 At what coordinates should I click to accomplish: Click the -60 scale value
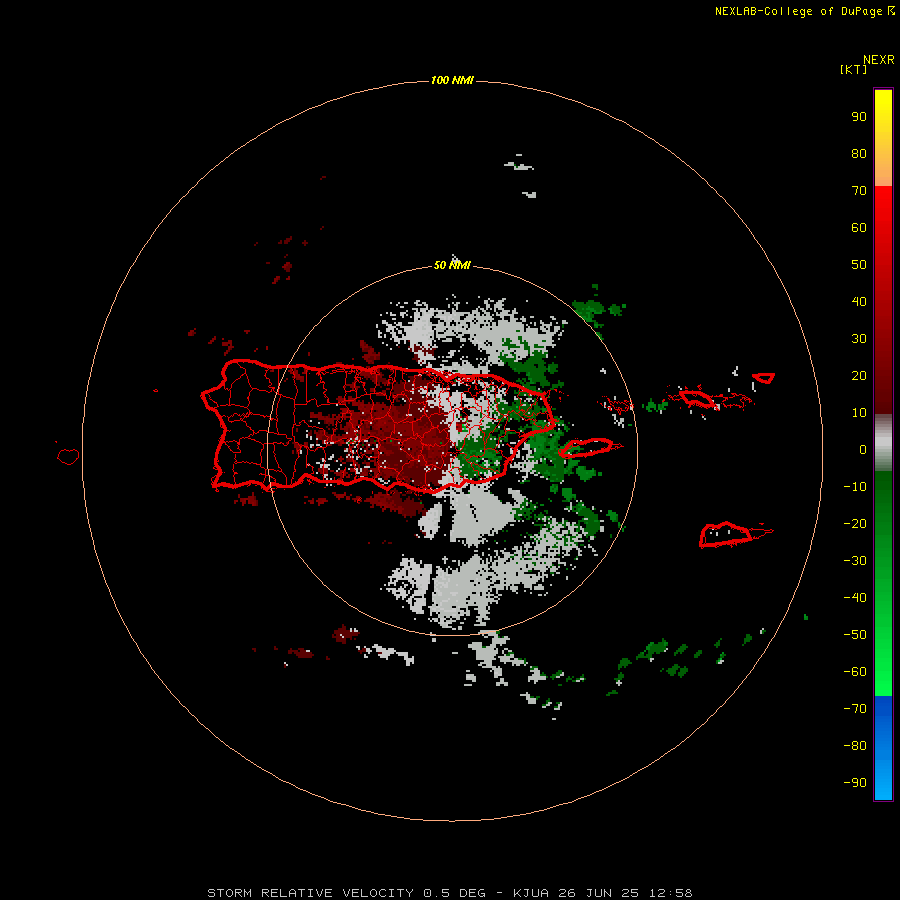[x=855, y=672]
